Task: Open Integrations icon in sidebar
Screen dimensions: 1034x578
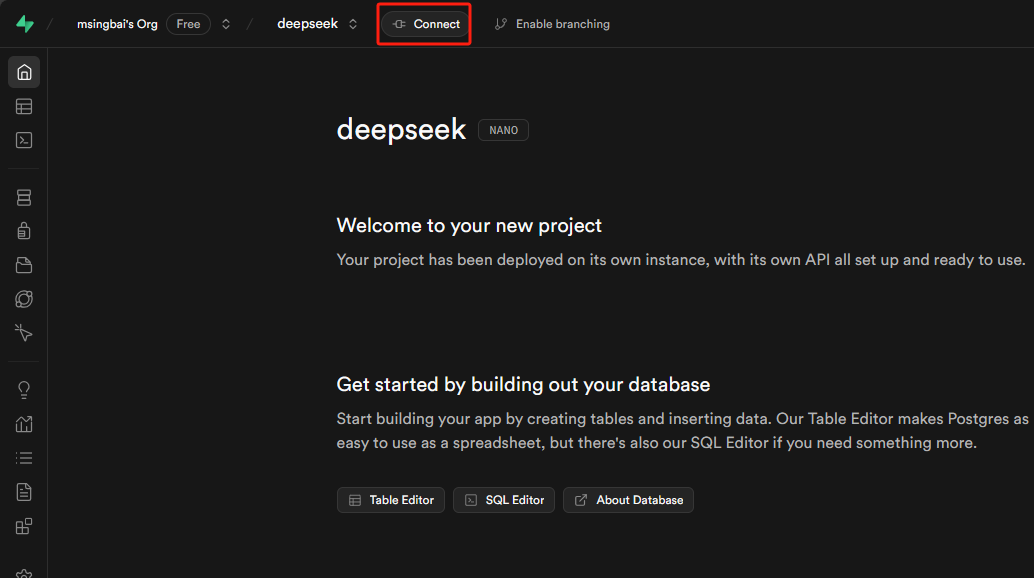Action: [x=24, y=526]
